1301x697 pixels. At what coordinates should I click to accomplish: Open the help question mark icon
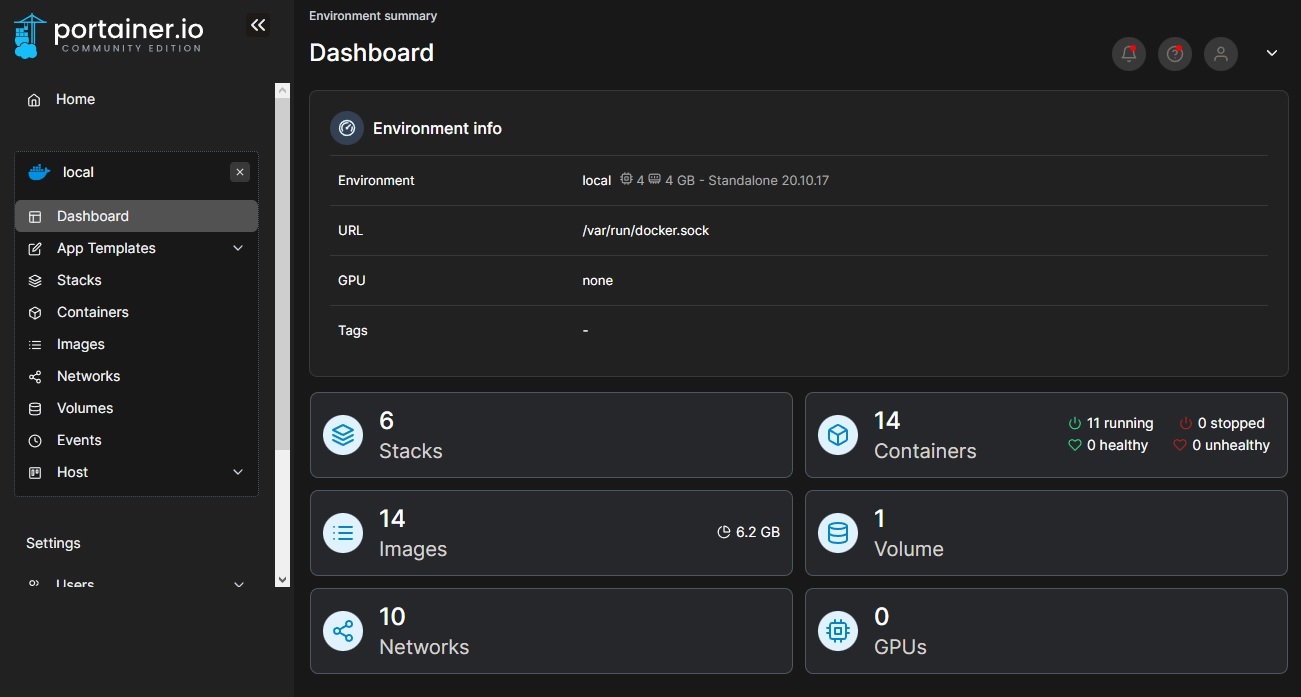[1175, 54]
